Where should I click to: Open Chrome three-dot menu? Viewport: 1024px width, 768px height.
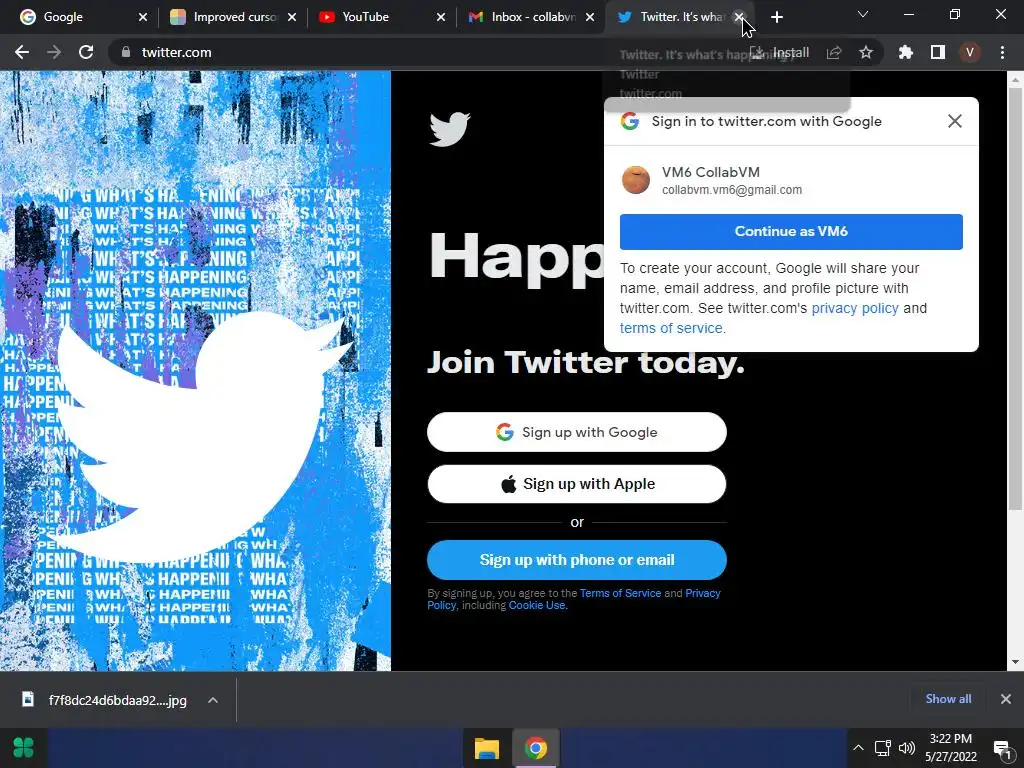[1002, 52]
